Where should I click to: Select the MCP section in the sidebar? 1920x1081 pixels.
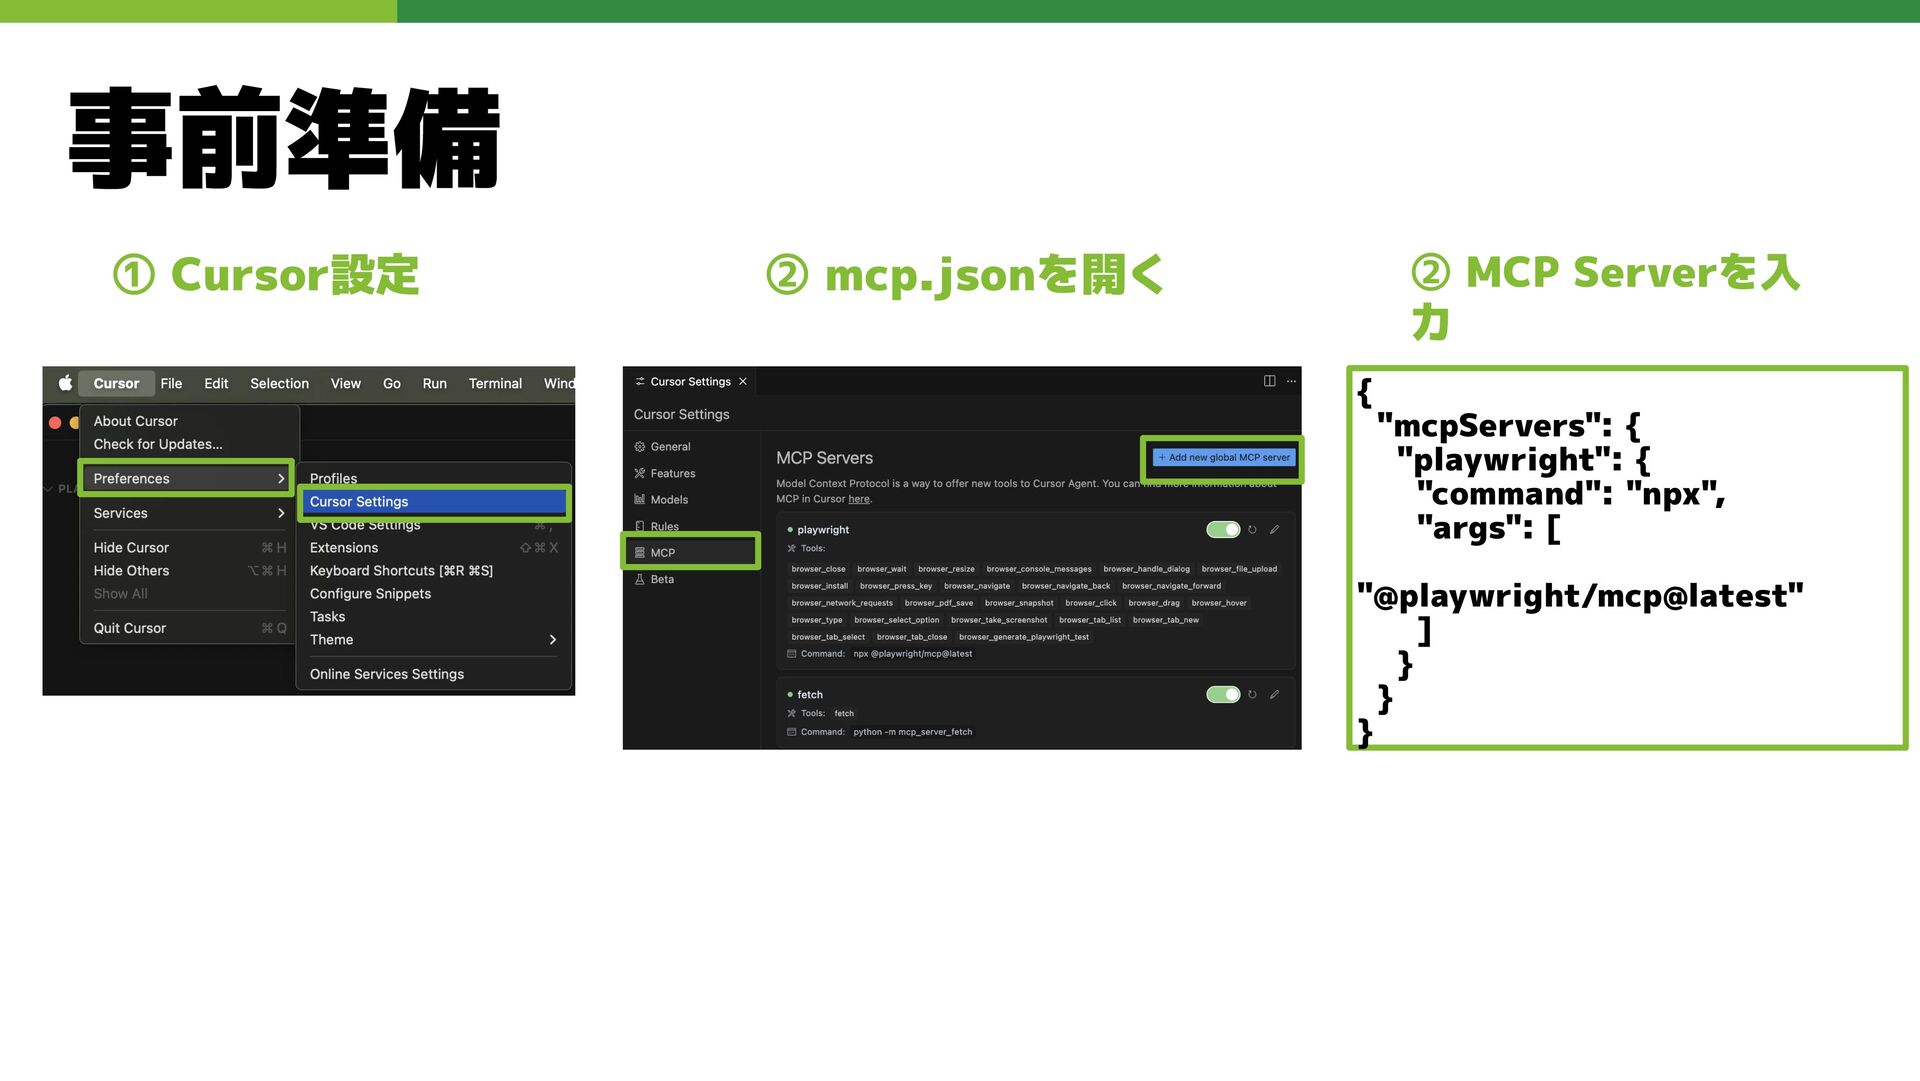tap(691, 553)
